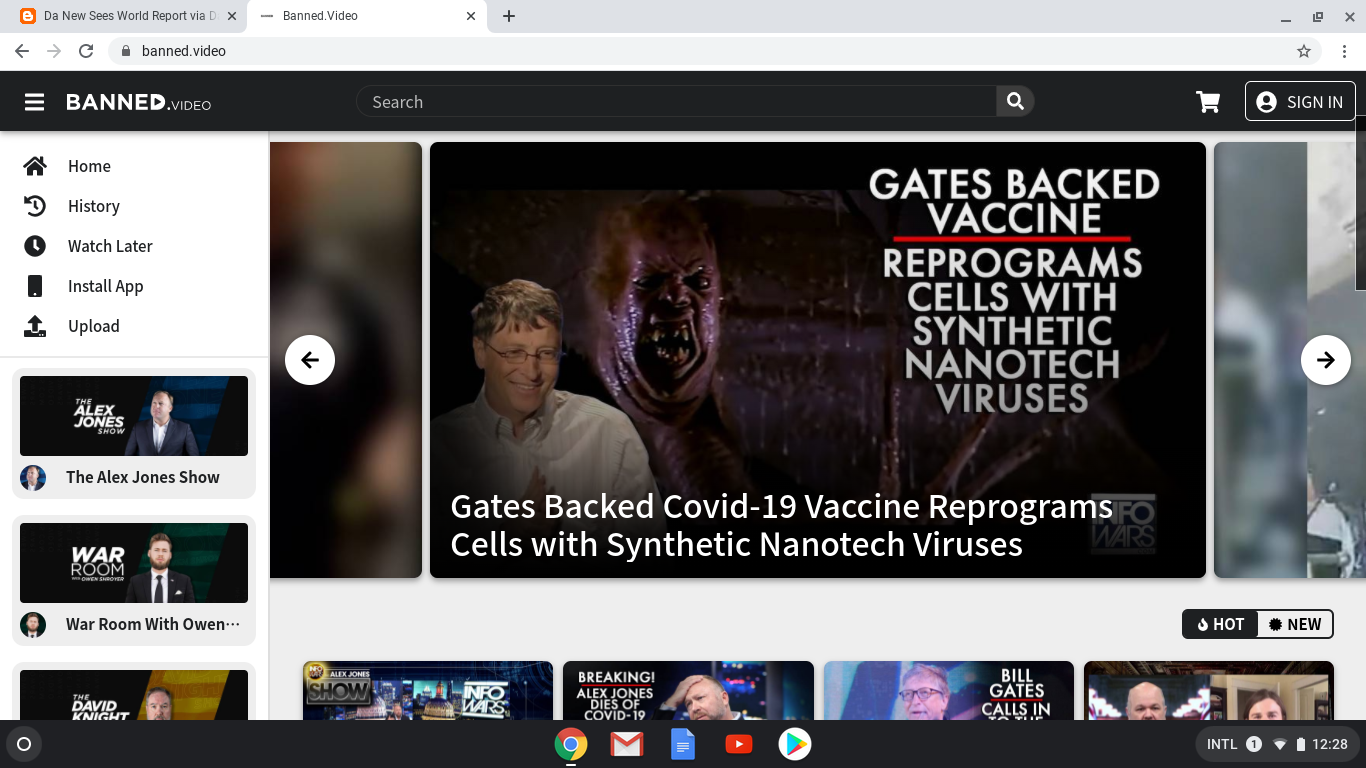This screenshot has height=768, width=1366.
Task: Click the ChromeOS launcher circle
Action: (24, 744)
